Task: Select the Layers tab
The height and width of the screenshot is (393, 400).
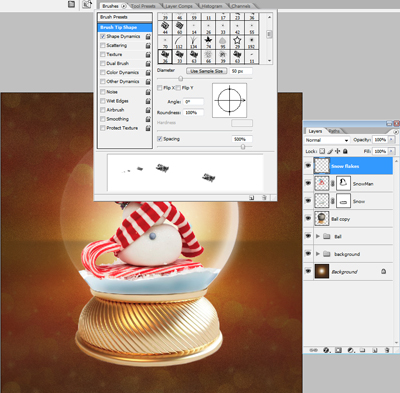Action: click(x=315, y=131)
